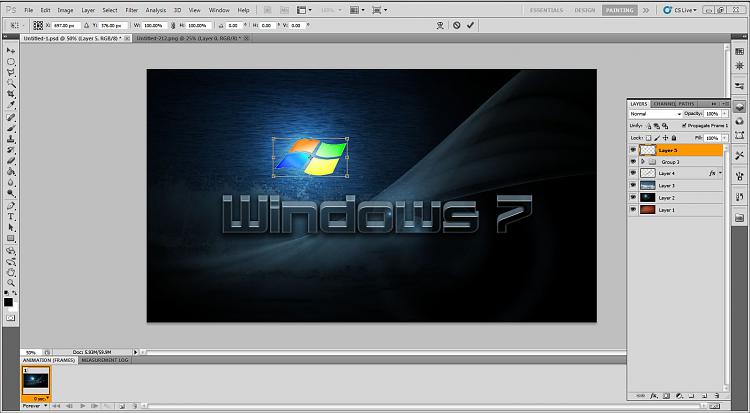Switch to Essentials workspace
Viewport: 750px width, 413px height.
(546, 10)
